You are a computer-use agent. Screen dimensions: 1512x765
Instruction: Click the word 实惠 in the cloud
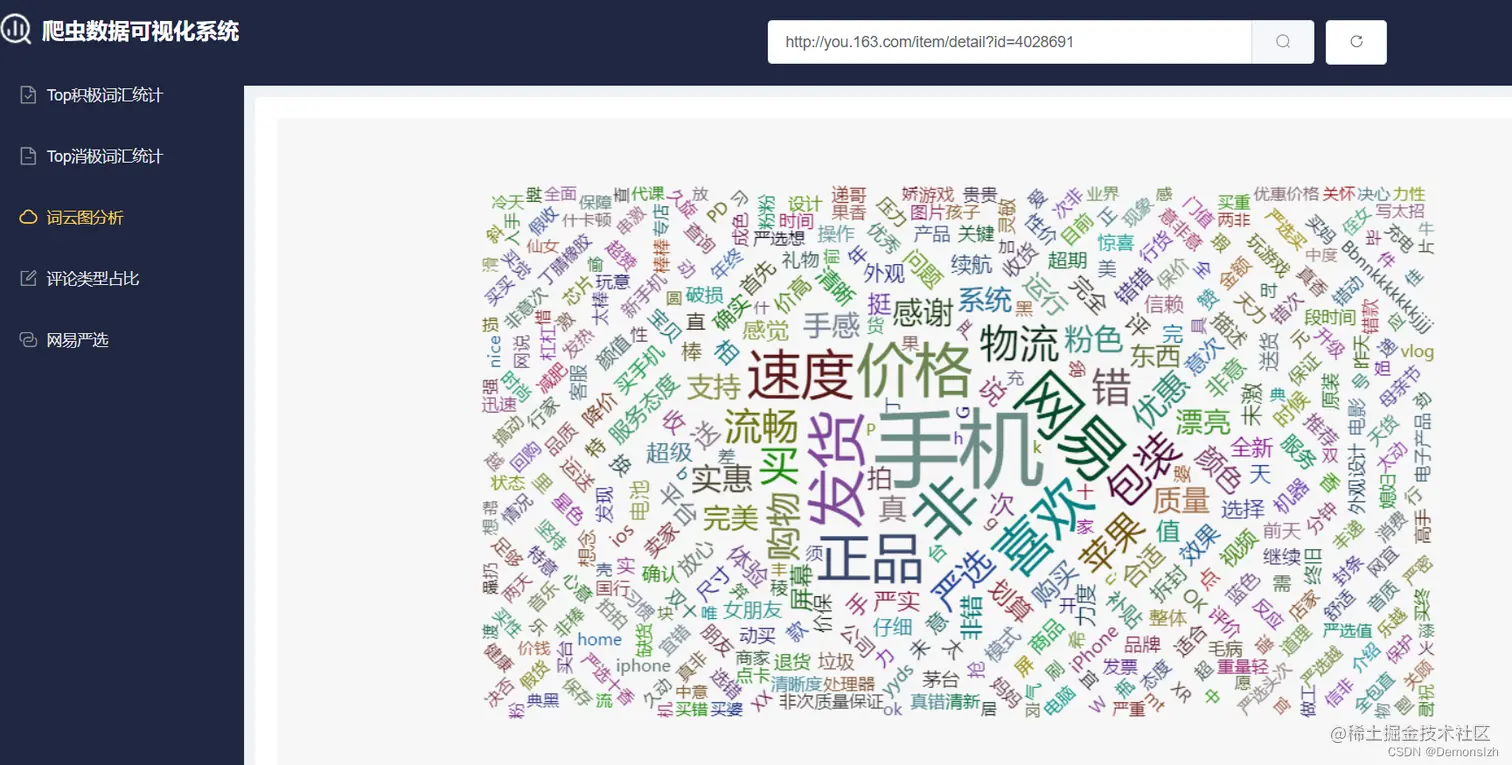click(x=721, y=478)
